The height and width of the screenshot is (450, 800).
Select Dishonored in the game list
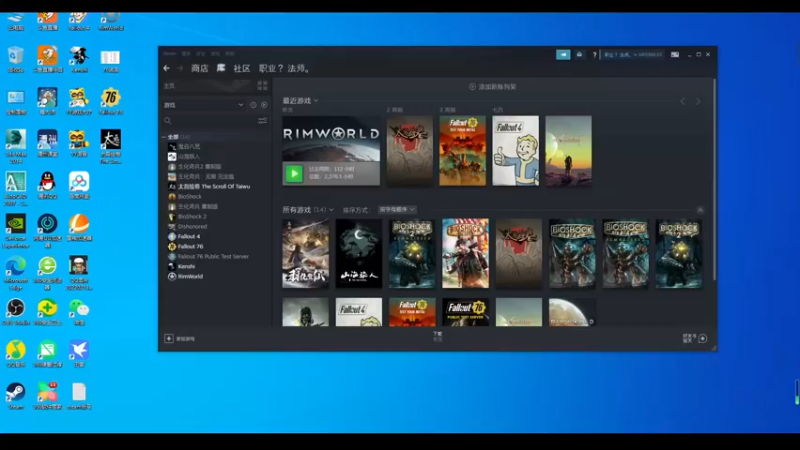pyautogui.click(x=192, y=227)
